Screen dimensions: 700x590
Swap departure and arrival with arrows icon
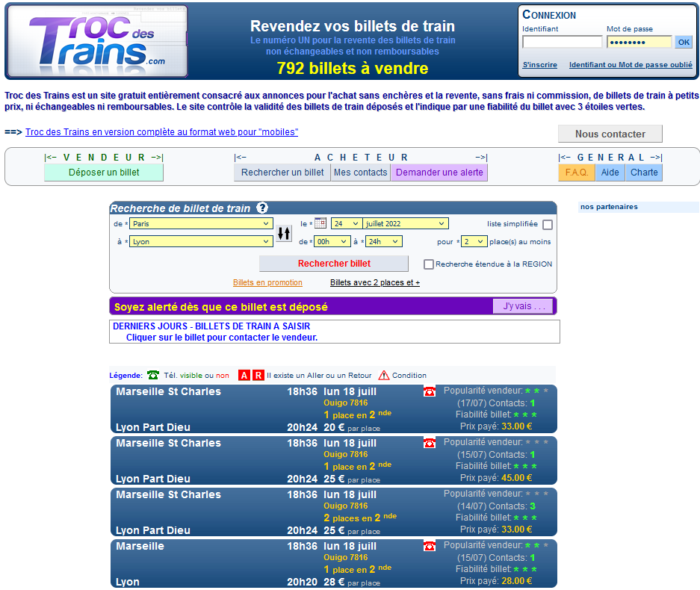pos(283,233)
